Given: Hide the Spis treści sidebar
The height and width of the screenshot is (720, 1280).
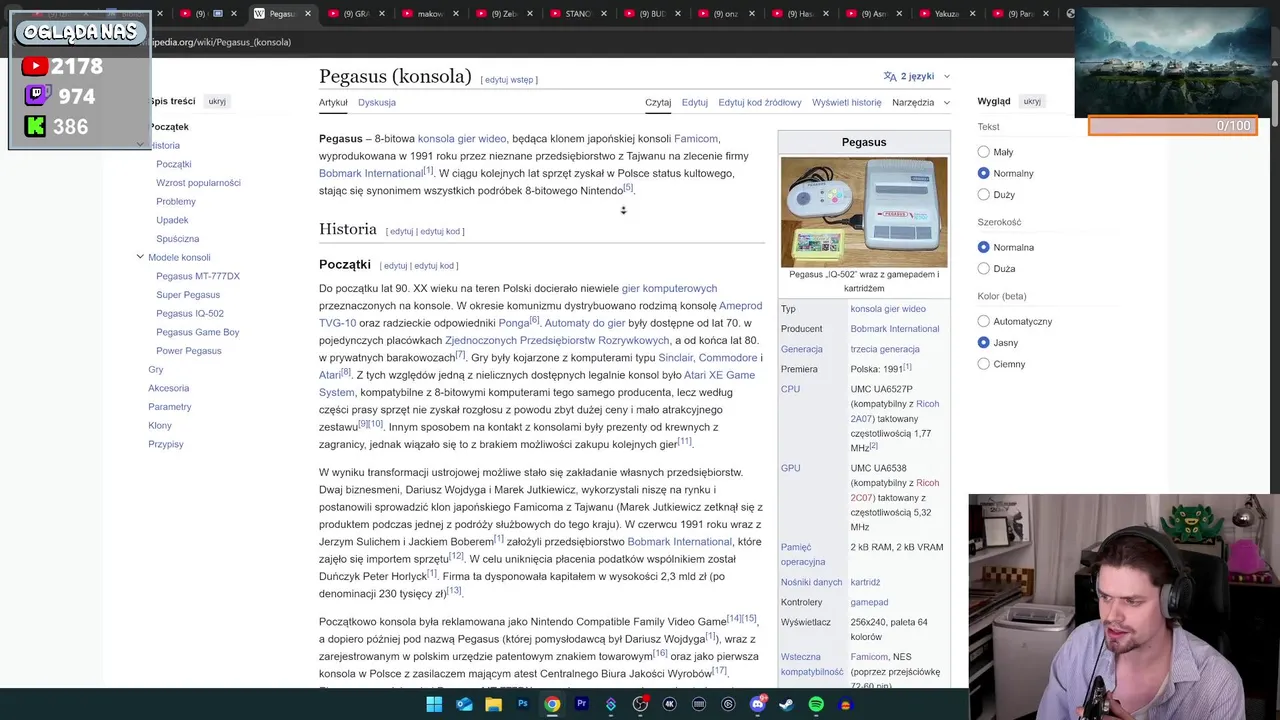Looking at the screenshot, I should pos(217,101).
